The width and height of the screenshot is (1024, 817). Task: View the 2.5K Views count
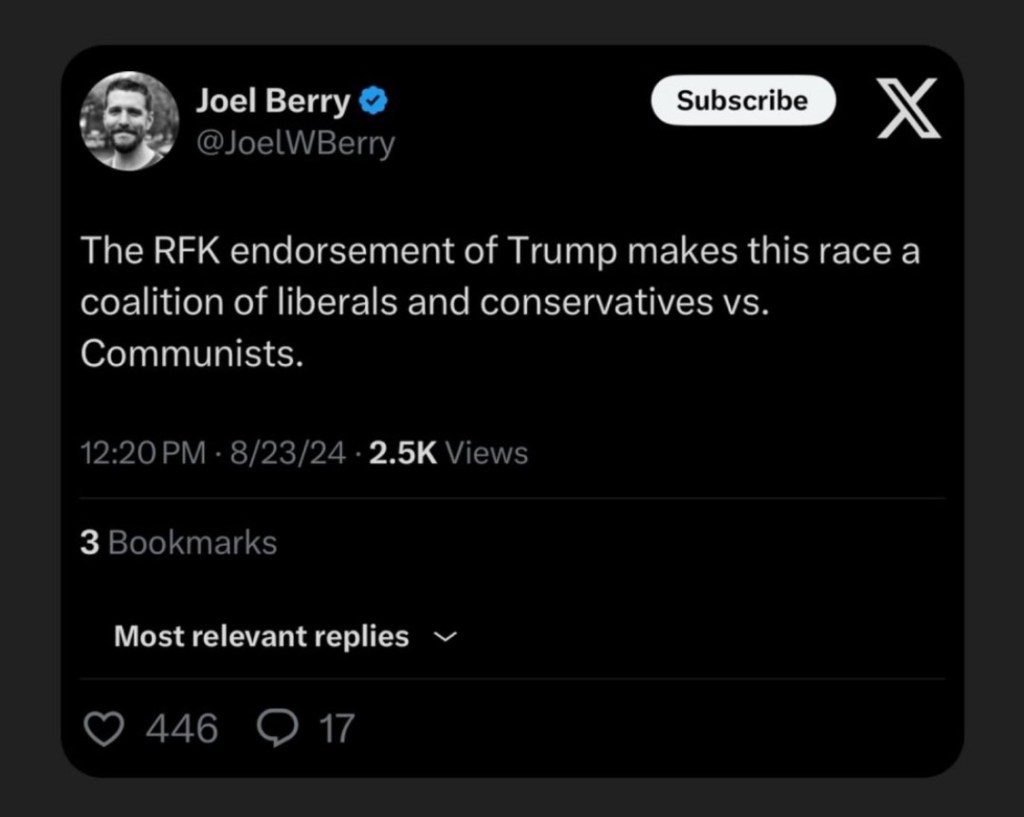point(448,453)
